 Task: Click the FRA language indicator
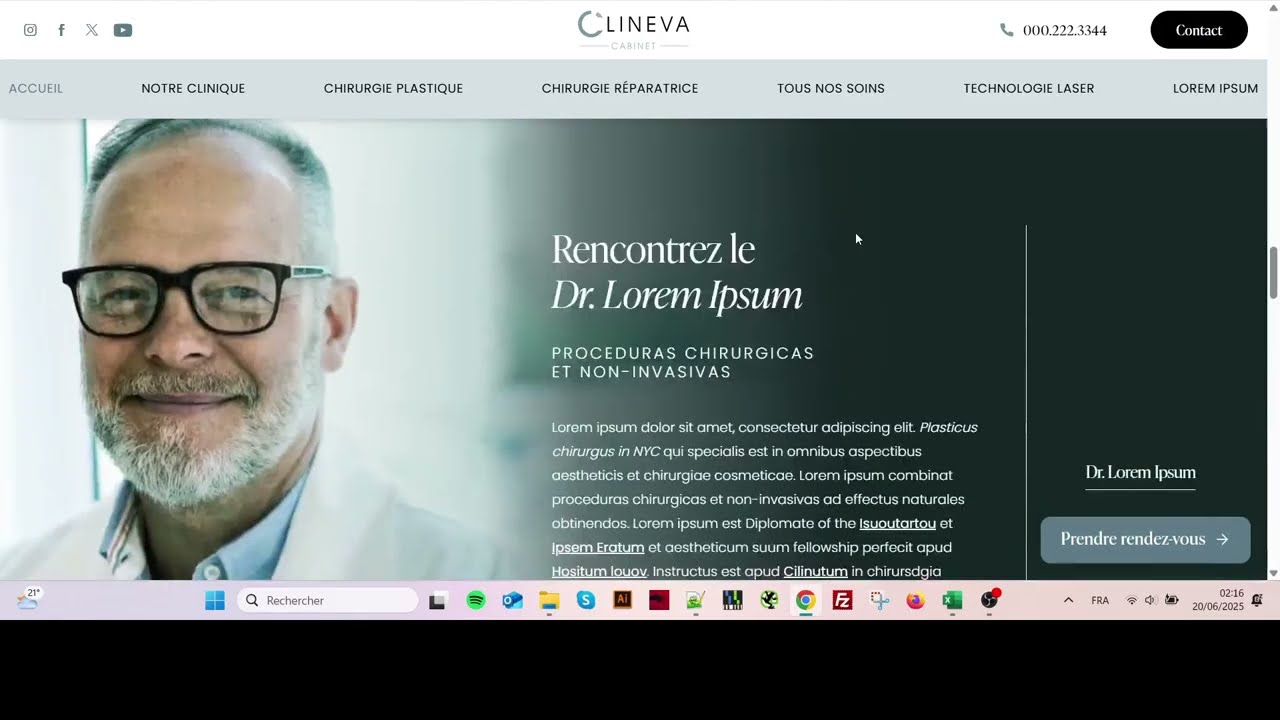point(1100,600)
